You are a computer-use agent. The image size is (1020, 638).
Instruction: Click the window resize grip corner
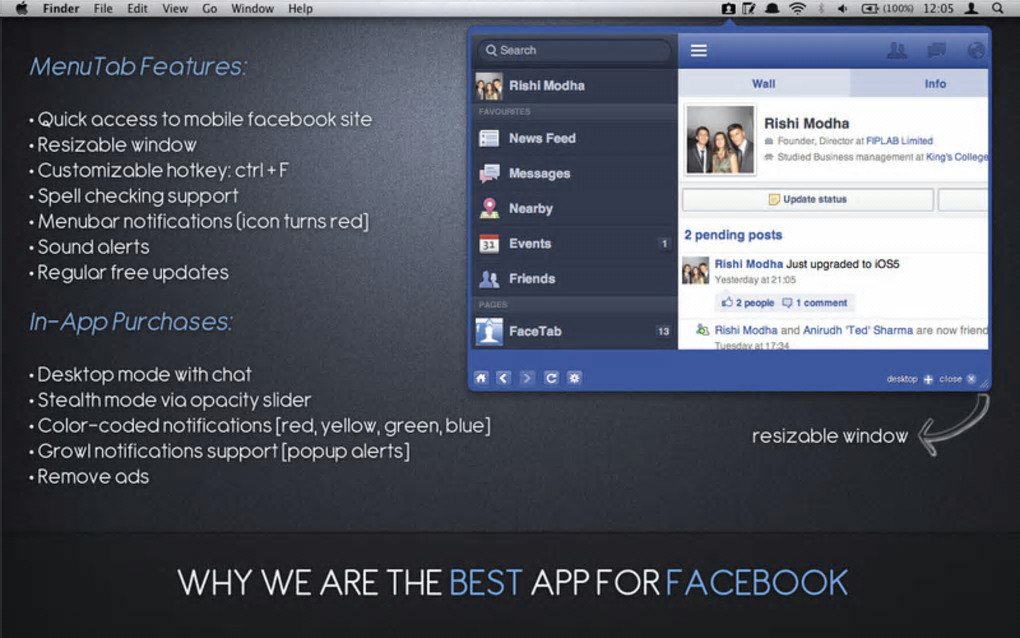984,384
